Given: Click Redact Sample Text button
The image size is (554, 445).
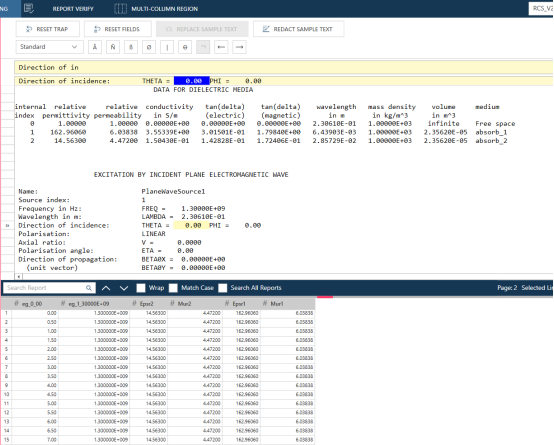Looking at the screenshot, I should pos(299,29).
